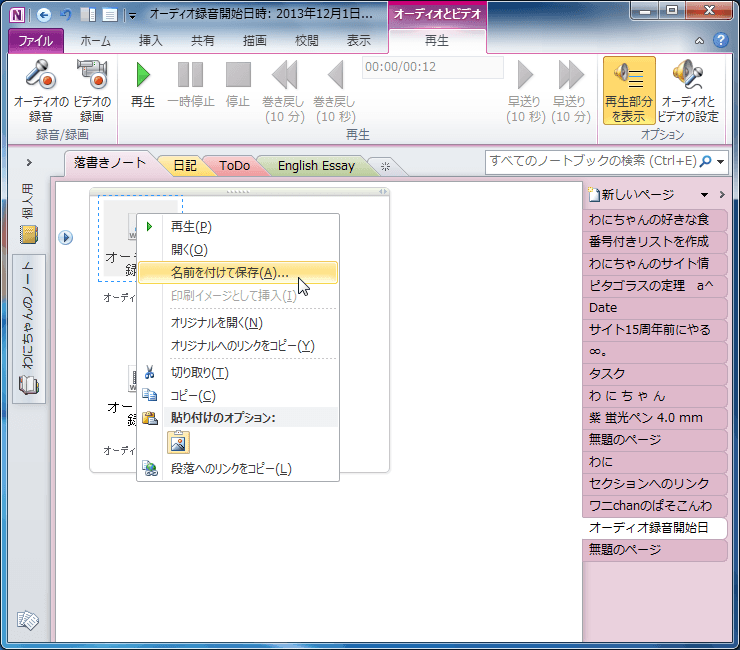Click the back arrow in quick access toolbar
740x650 pixels.
(x=43, y=15)
